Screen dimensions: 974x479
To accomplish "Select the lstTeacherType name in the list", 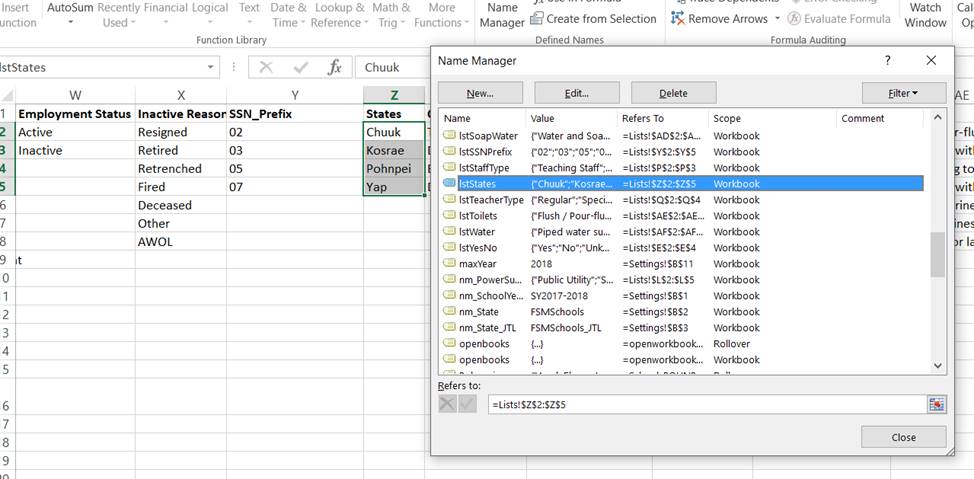I will (491, 200).
